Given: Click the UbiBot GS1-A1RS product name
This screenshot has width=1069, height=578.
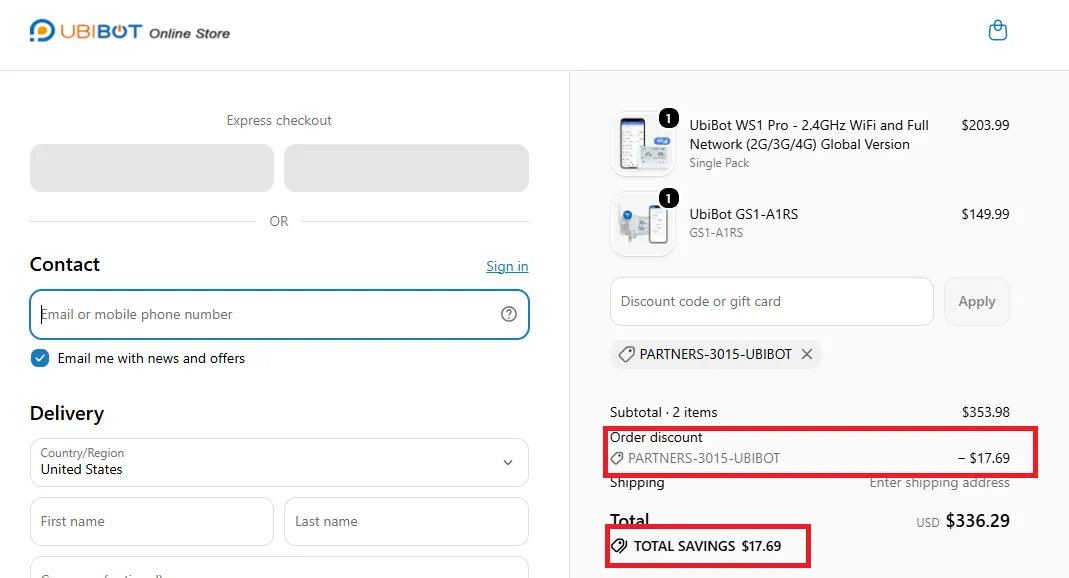Looking at the screenshot, I should click(x=744, y=214).
